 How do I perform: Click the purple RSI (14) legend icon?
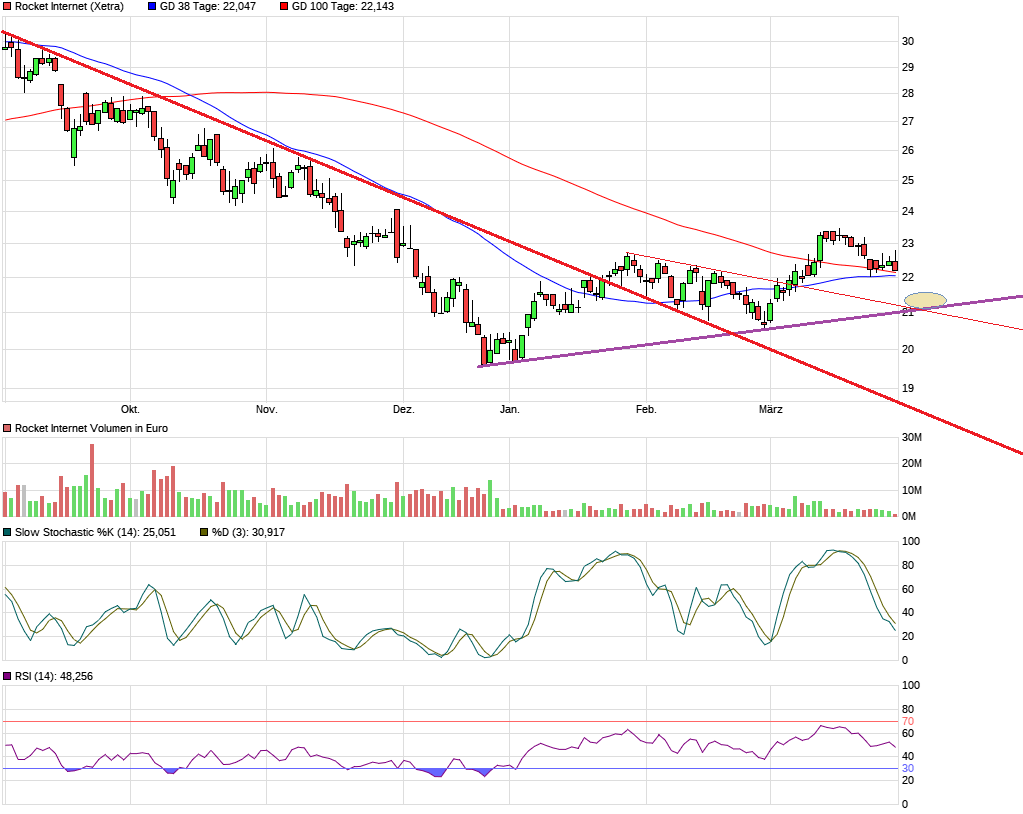coord(7,677)
